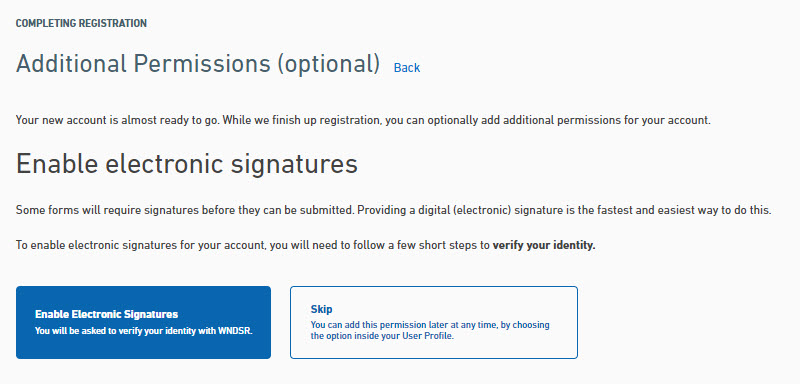Select the blue Enable Electronic Signatures button
This screenshot has width=800, height=384.
[143, 322]
